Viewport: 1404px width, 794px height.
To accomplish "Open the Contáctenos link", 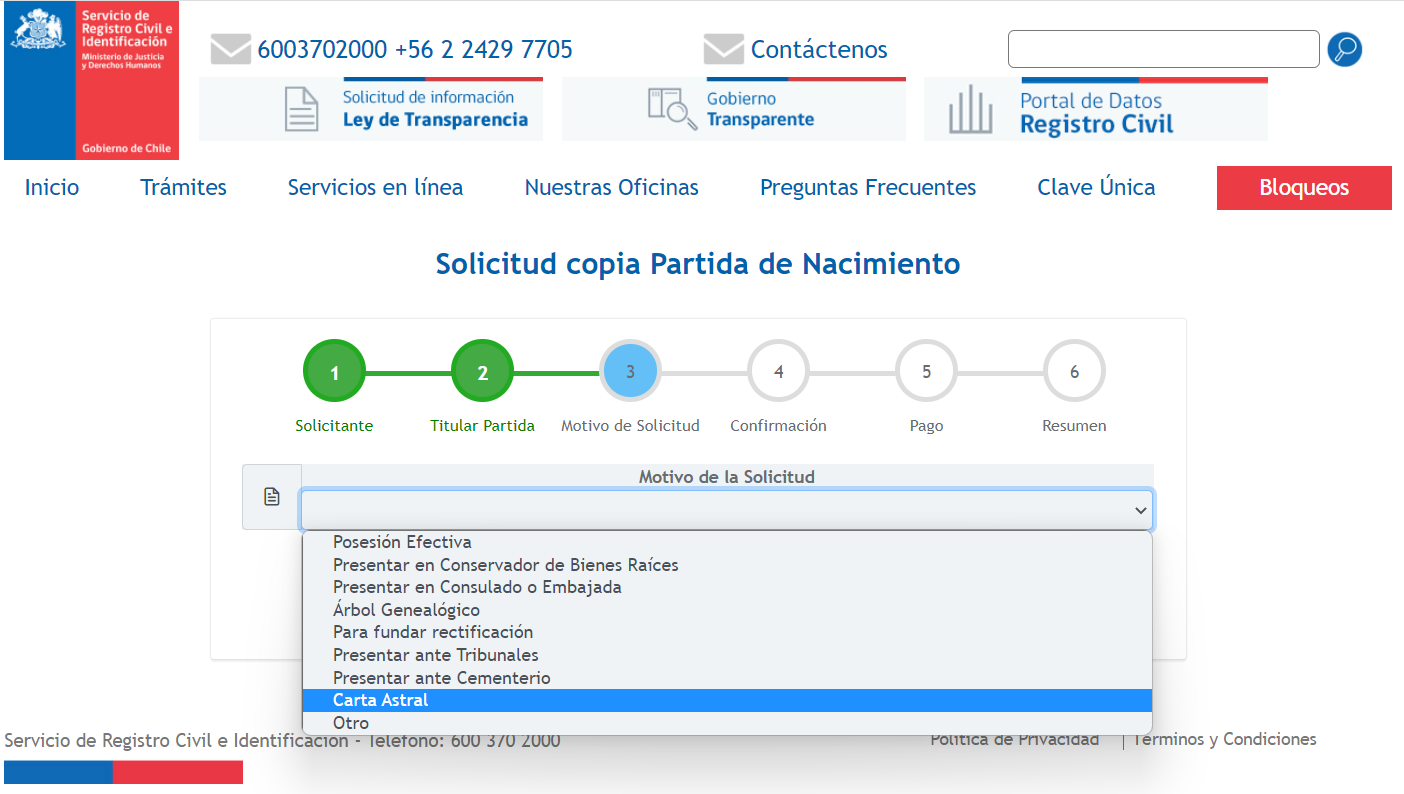I will (818, 49).
